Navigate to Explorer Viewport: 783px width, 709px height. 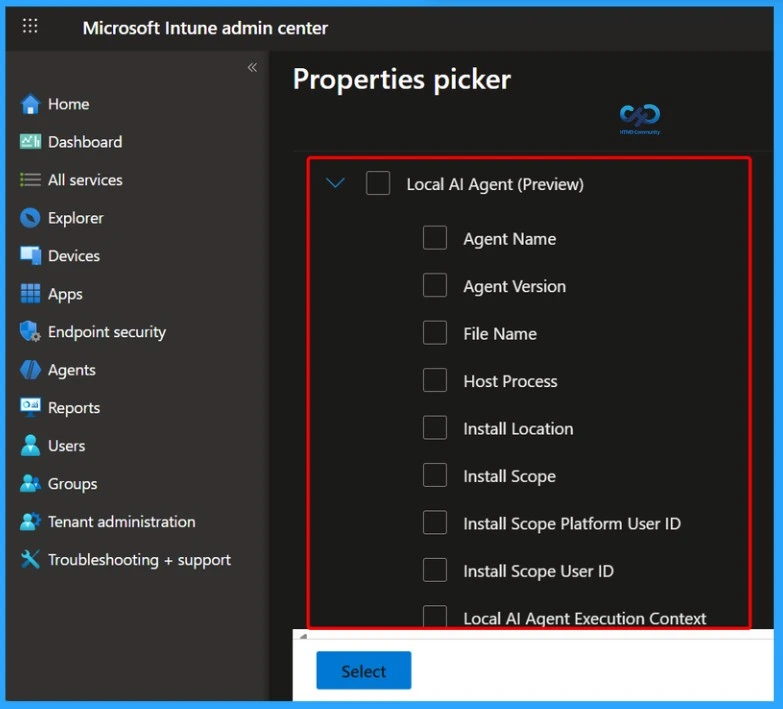tap(75, 218)
